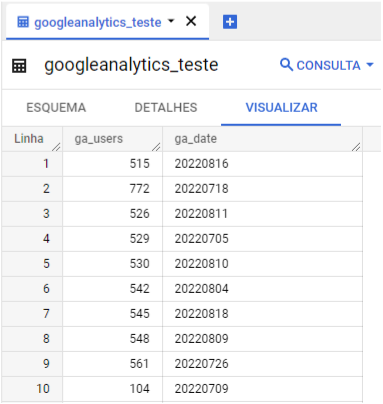Select cell with value 772
The height and width of the screenshot is (404, 383).
click(113, 189)
